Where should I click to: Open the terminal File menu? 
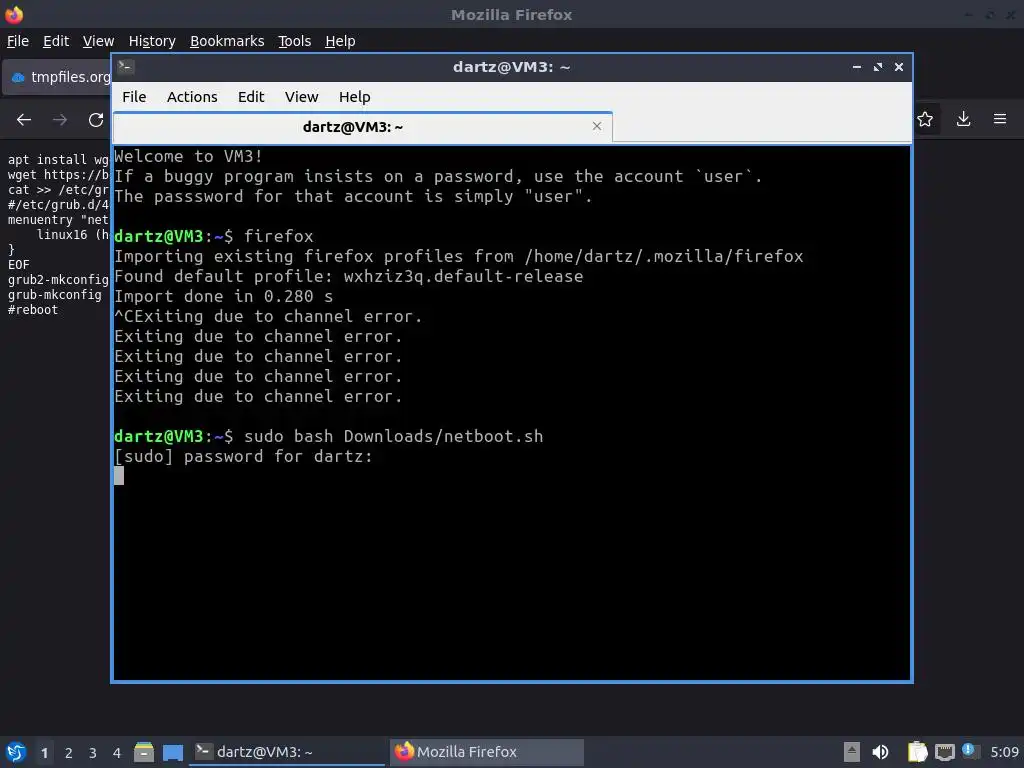(x=134, y=97)
